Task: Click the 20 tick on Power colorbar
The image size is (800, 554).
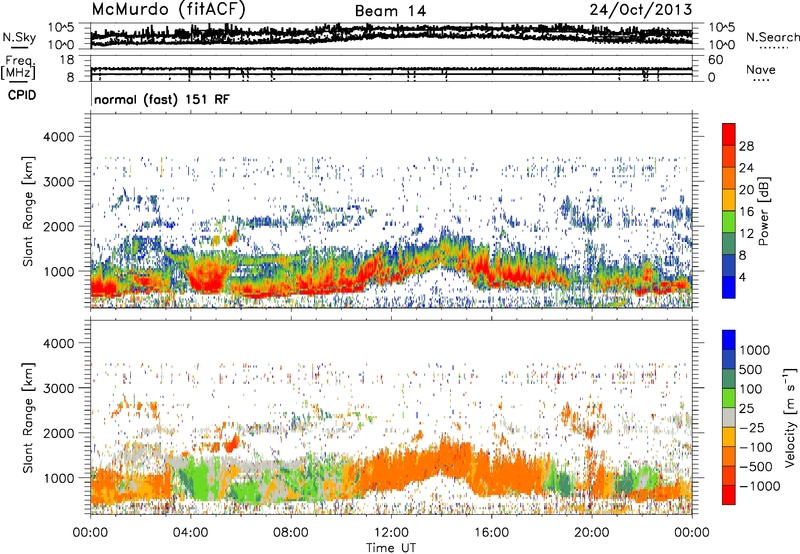Action: coord(745,190)
